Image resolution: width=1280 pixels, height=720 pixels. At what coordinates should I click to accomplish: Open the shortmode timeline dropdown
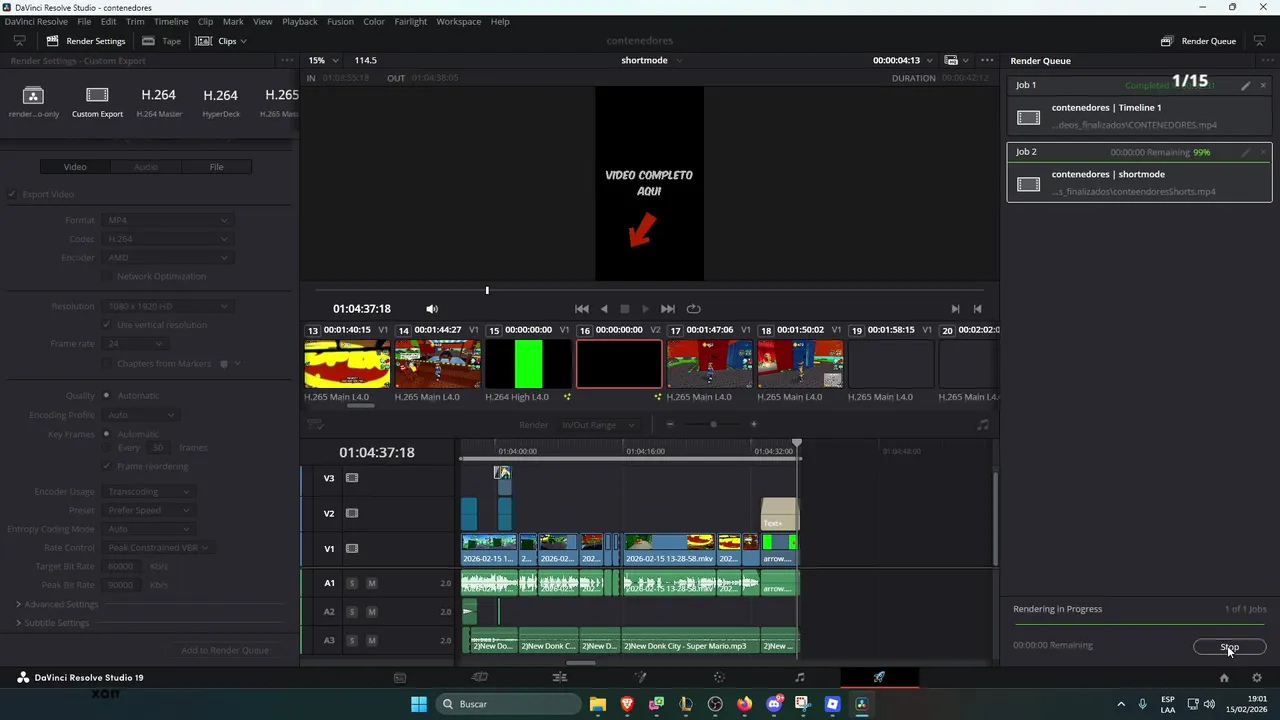[651, 60]
